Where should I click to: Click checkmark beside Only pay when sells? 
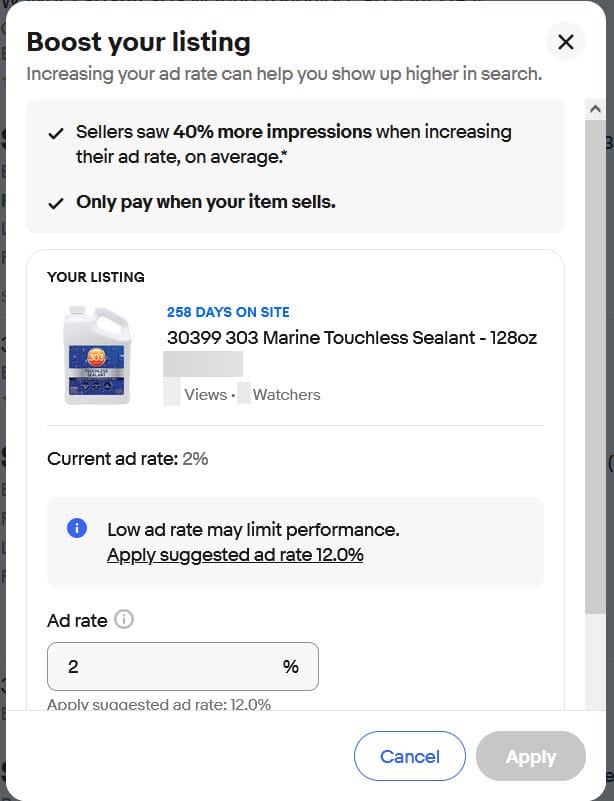57,203
